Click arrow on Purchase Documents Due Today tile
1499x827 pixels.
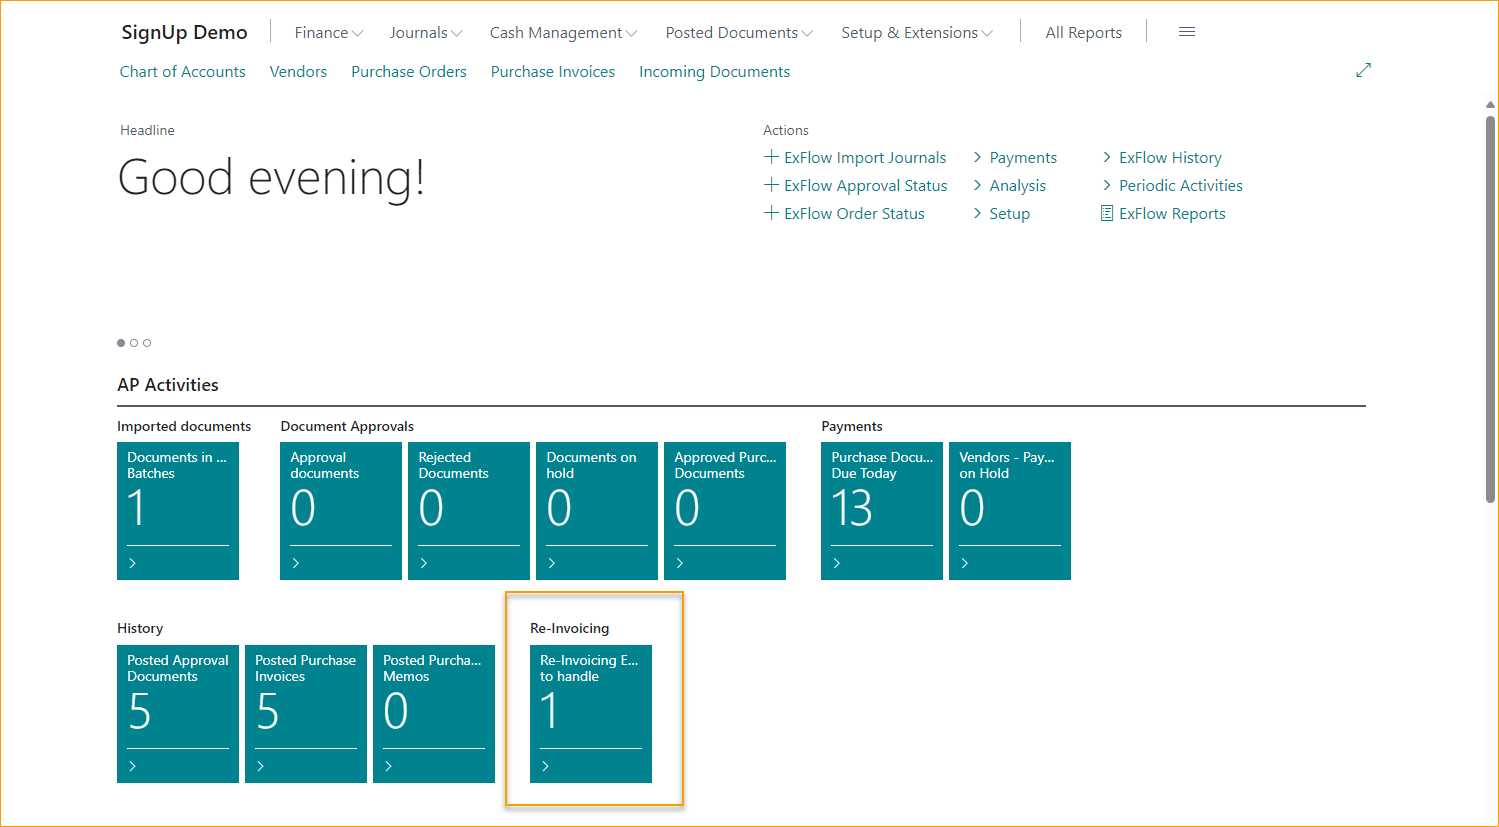coord(837,563)
